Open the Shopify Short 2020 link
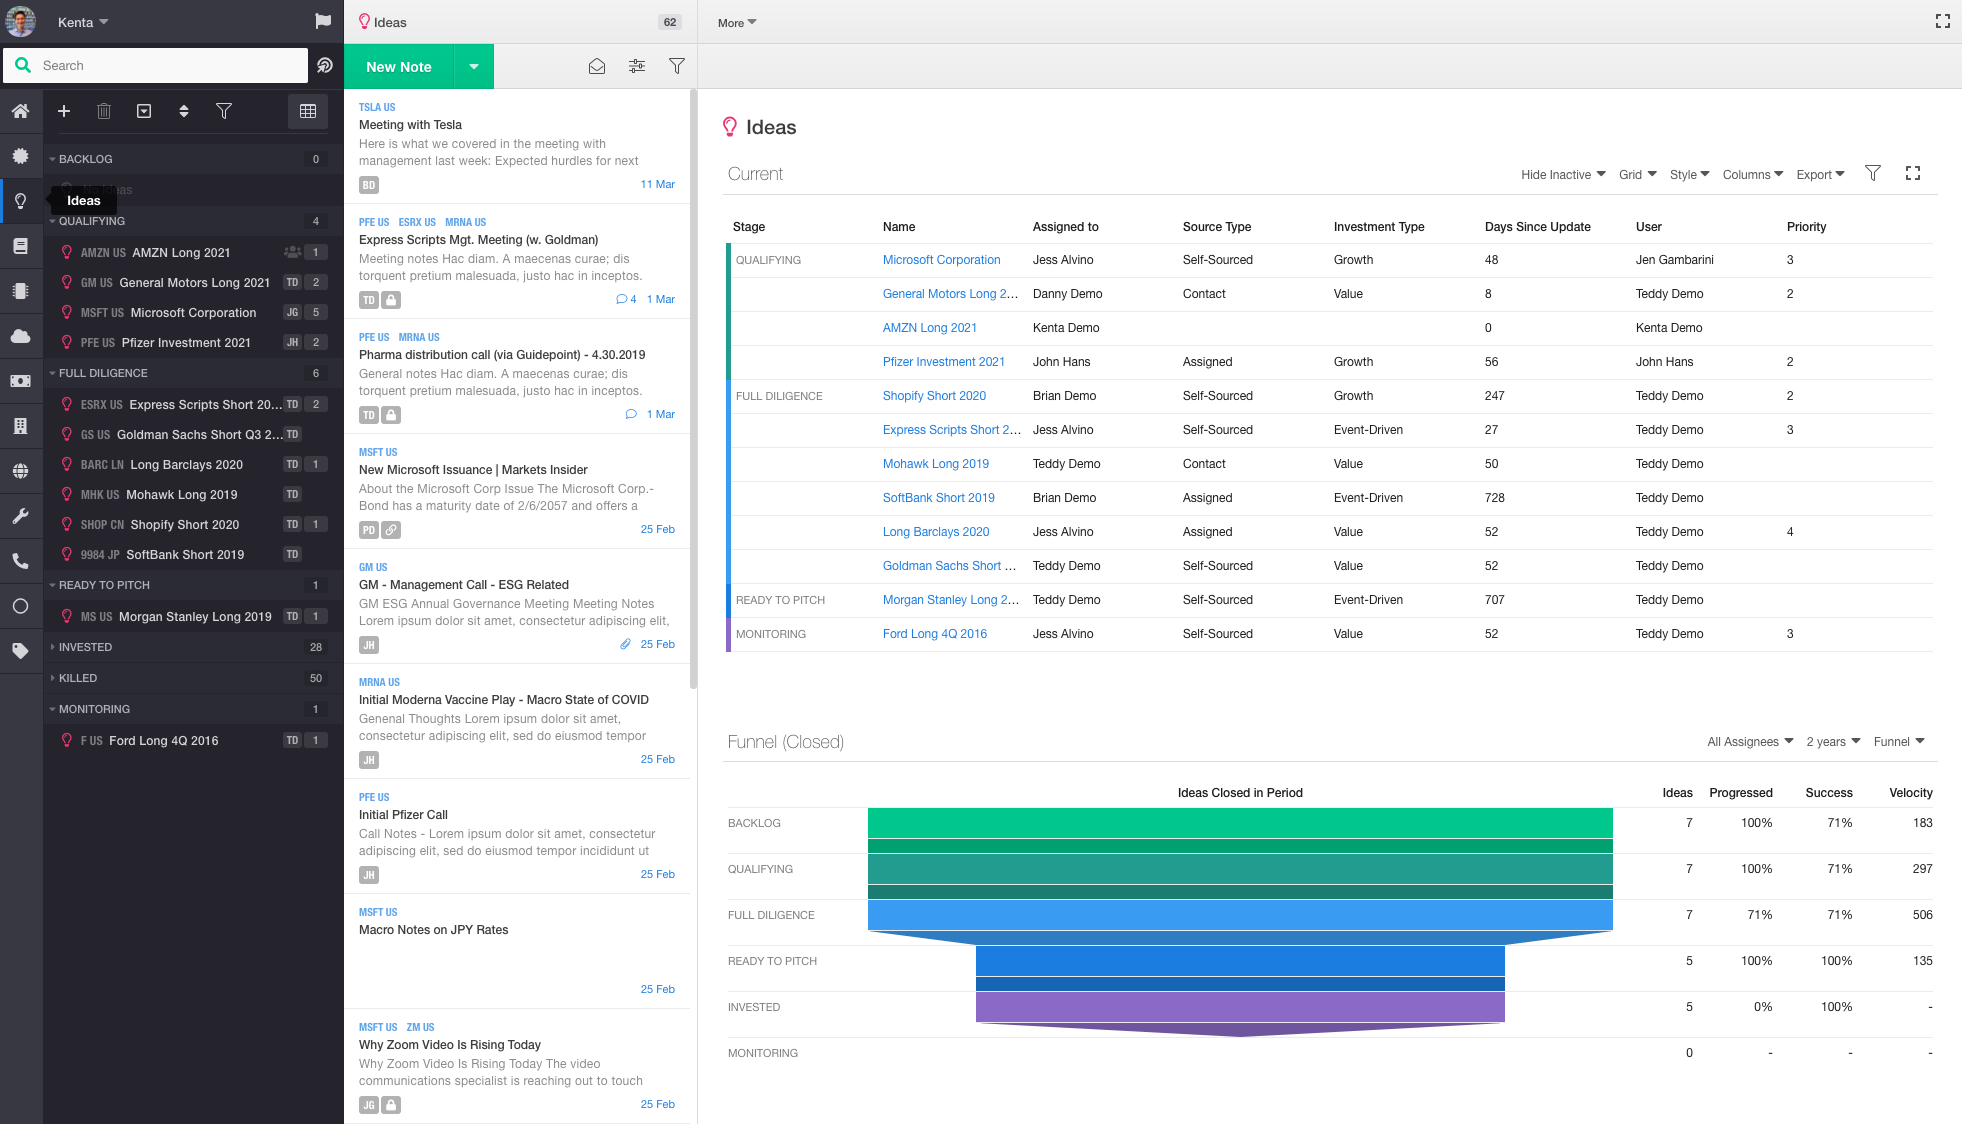 pos(934,396)
